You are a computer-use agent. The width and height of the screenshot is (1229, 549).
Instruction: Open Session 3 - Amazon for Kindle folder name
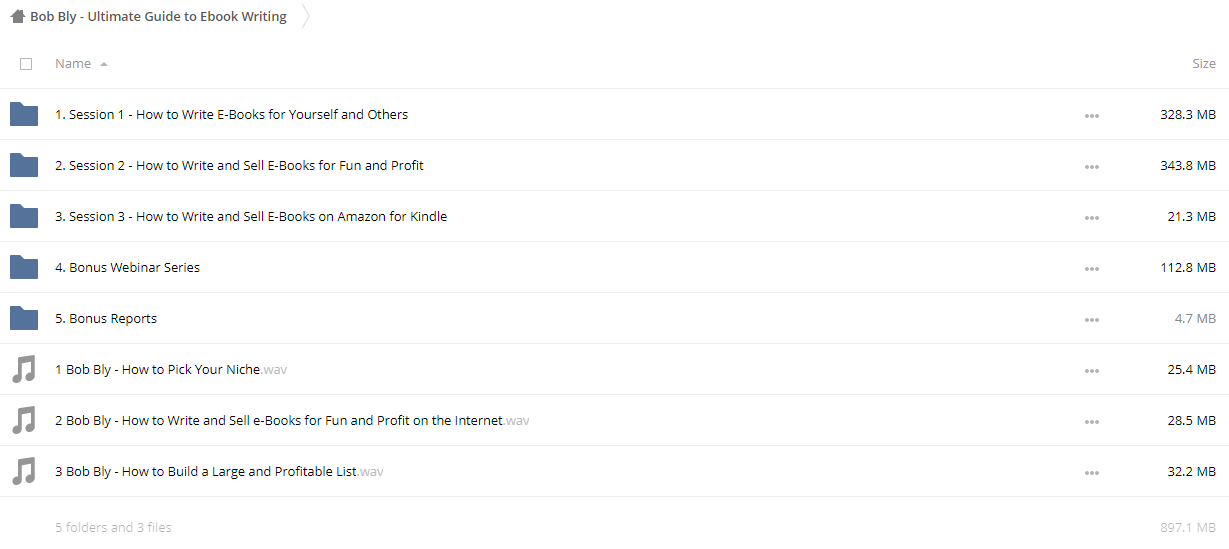(x=251, y=216)
